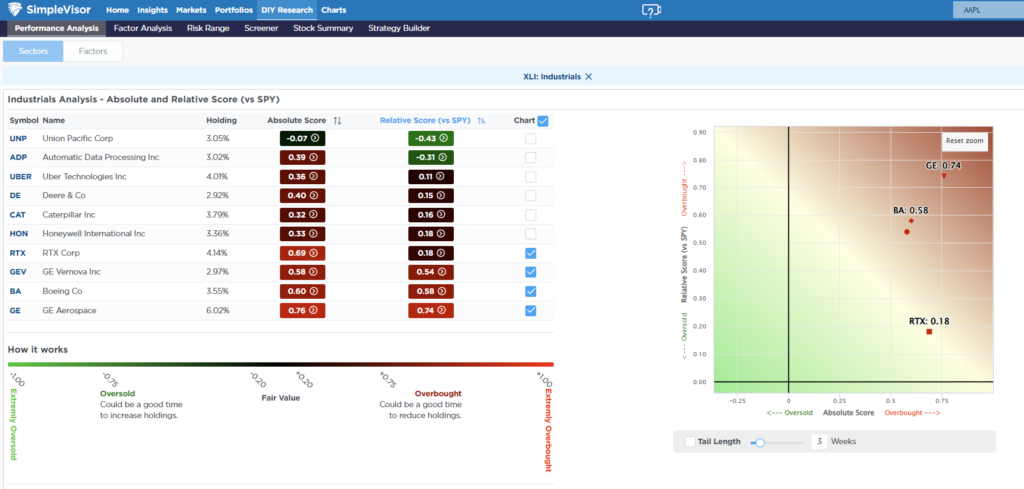Viewport: 1024px width, 489px height.
Task: Expand BA relative score 0.58 badge
Action: [x=431, y=291]
